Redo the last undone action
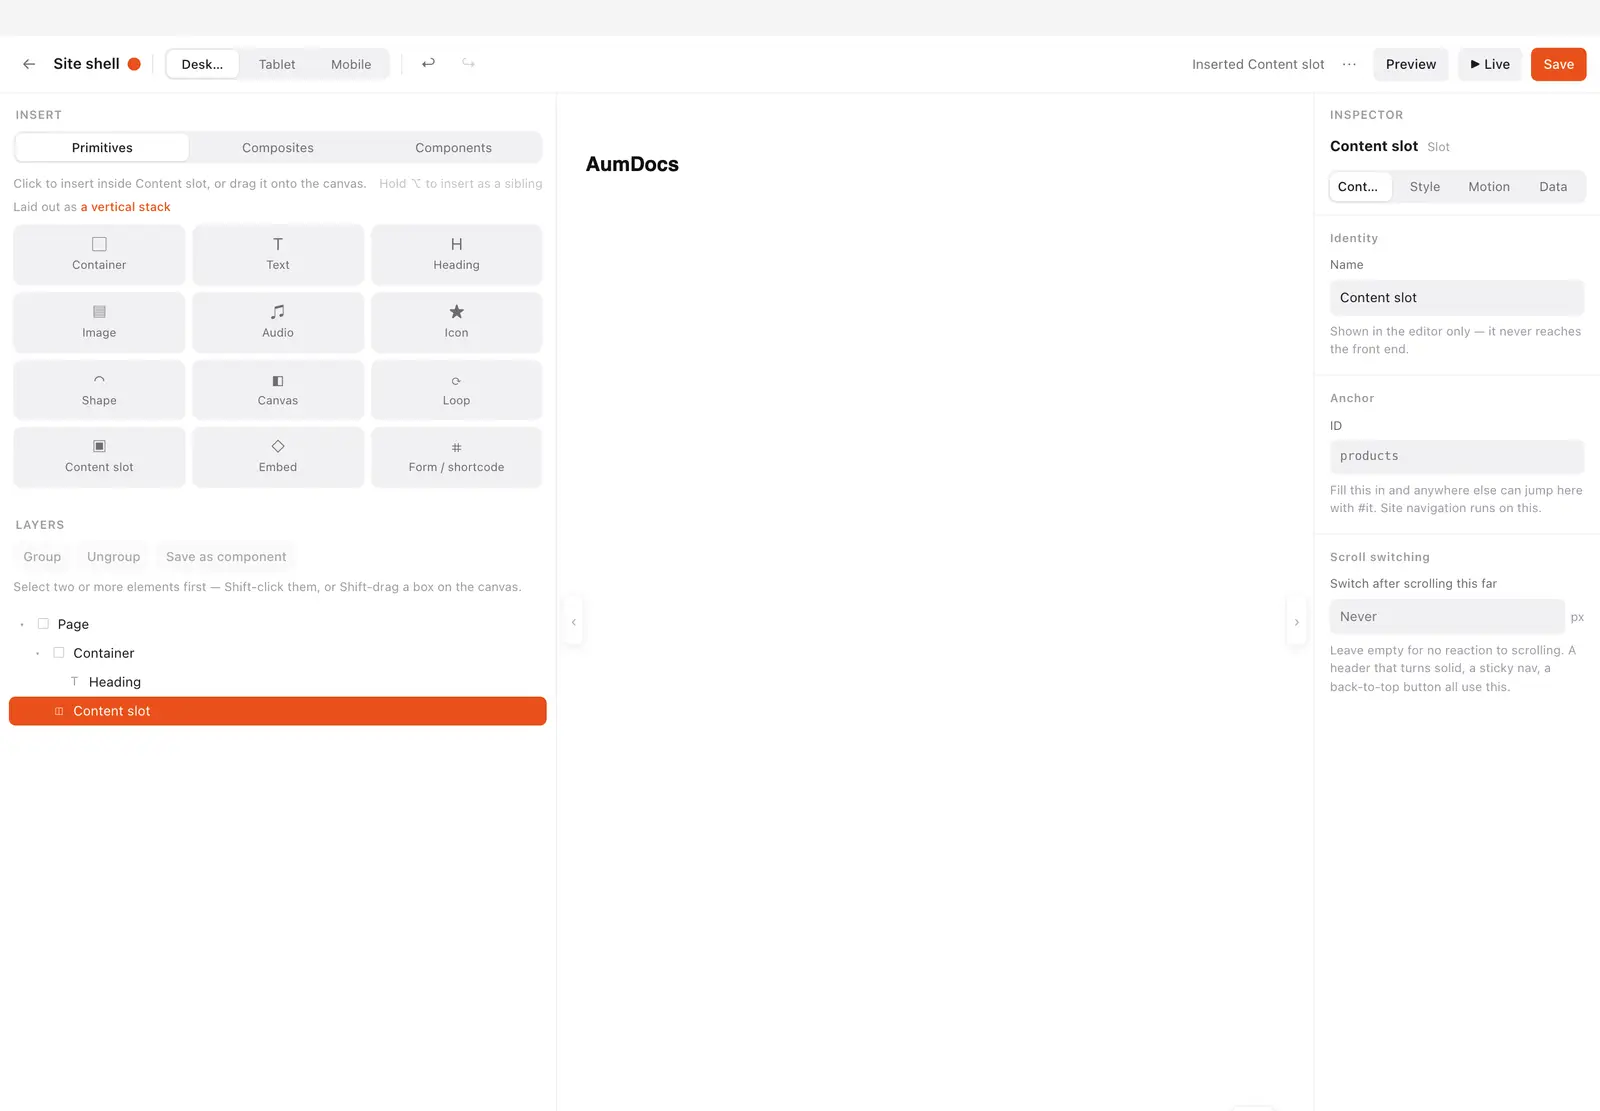This screenshot has height=1111, width=1600. [468, 63]
